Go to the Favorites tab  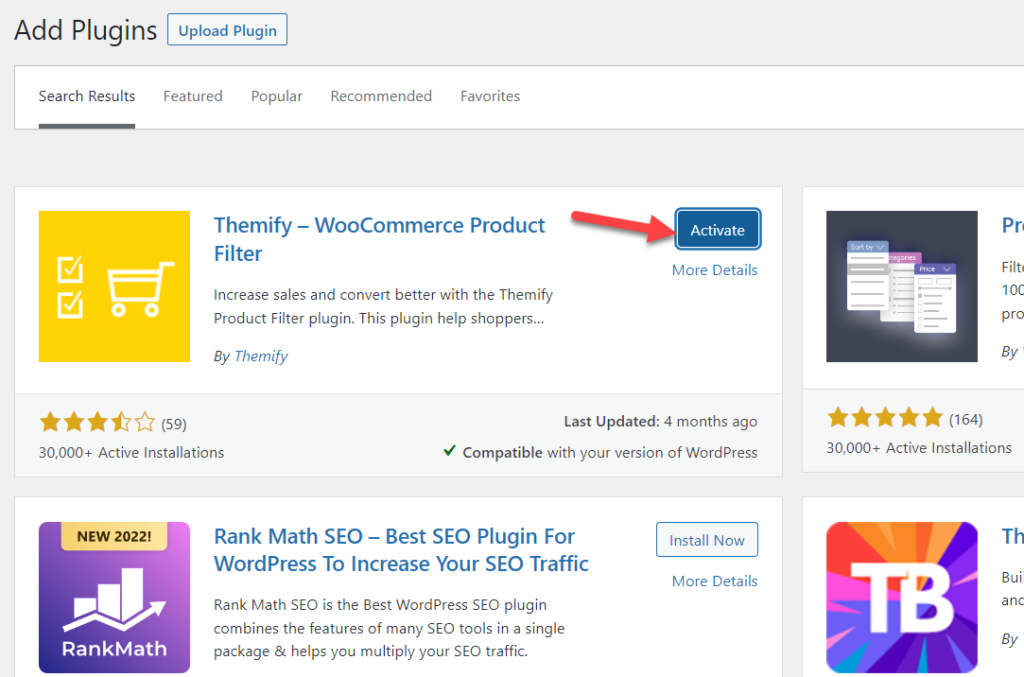(490, 97)
